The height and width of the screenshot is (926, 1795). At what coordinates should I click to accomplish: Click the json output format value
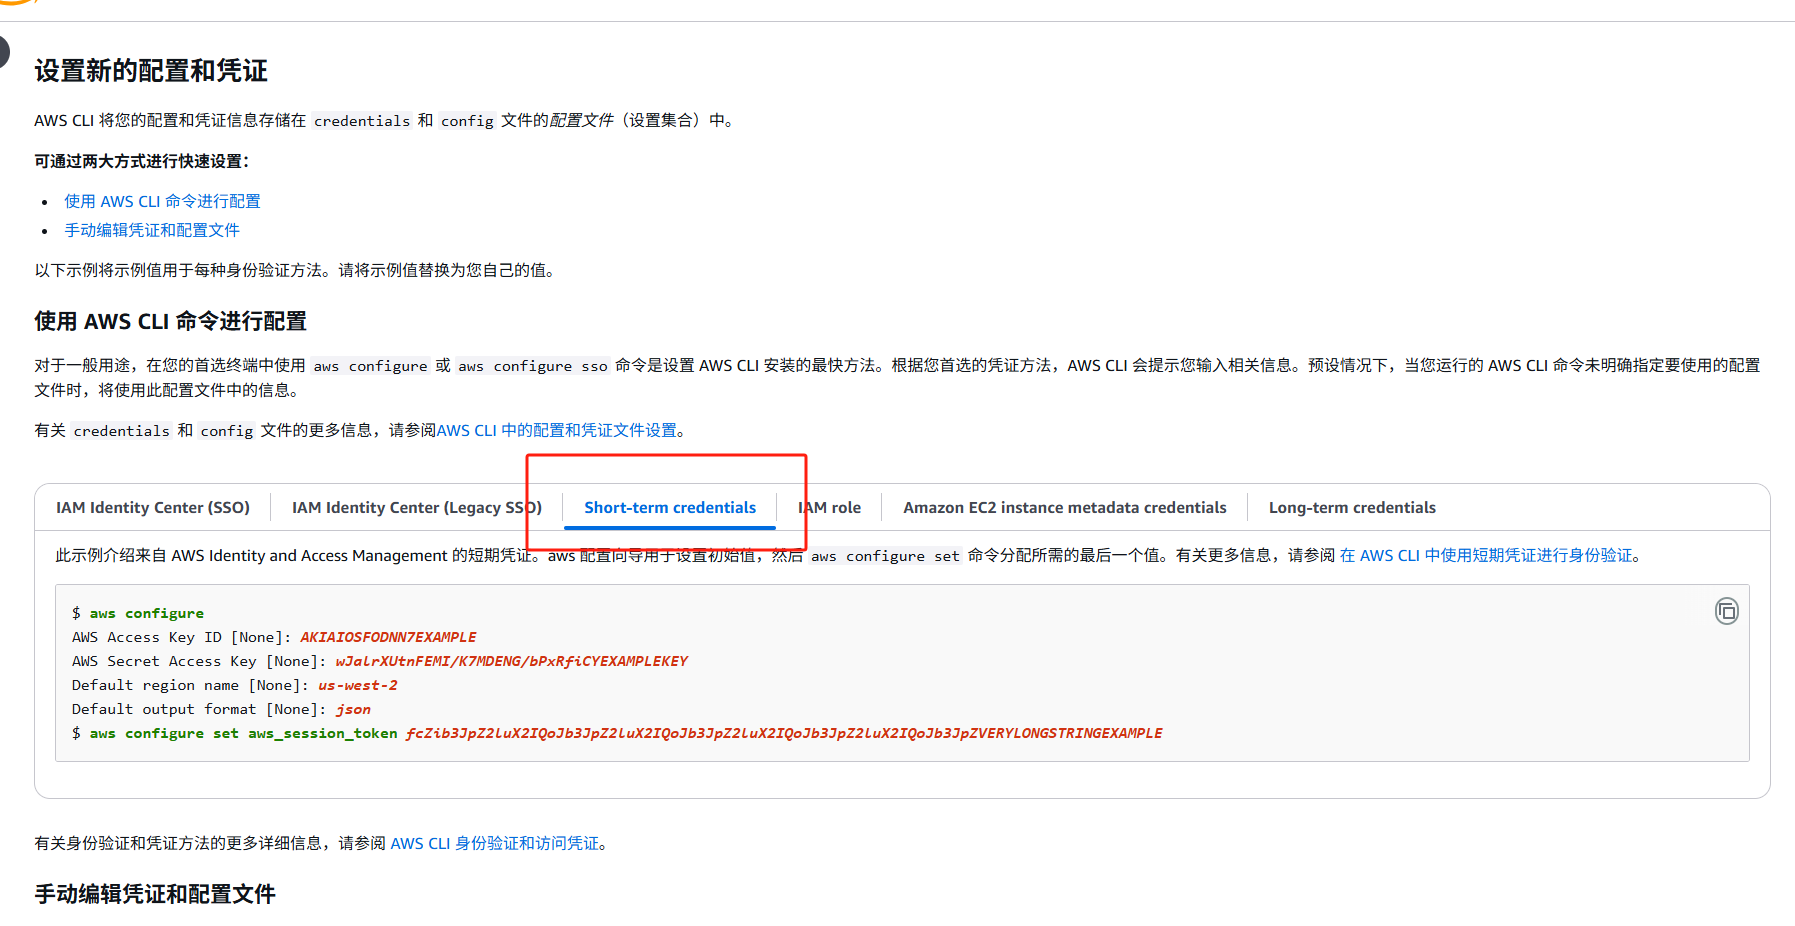pyautogui.click(x=353, y=709)
